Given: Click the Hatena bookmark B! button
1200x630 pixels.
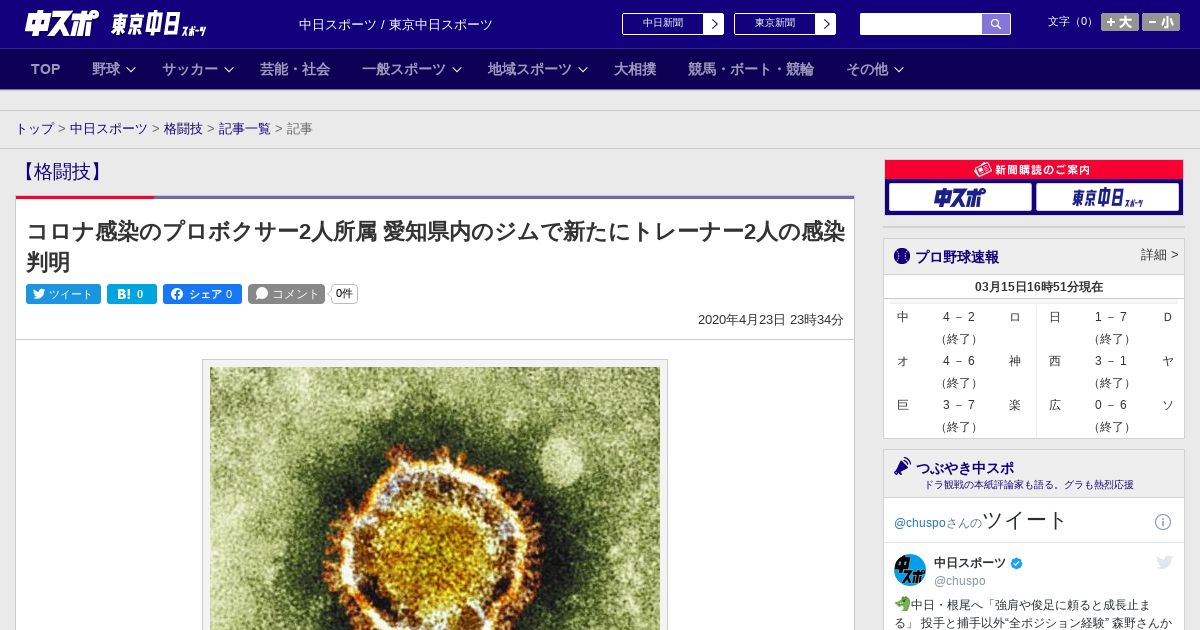Looking at the screenshot, I should (x=132, y=294).
